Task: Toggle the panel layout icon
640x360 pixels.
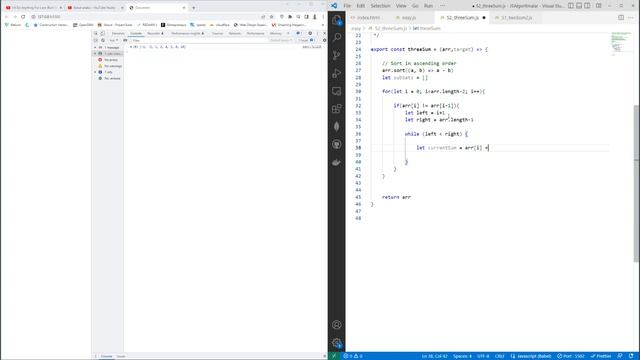Action: tap(579, 6)
